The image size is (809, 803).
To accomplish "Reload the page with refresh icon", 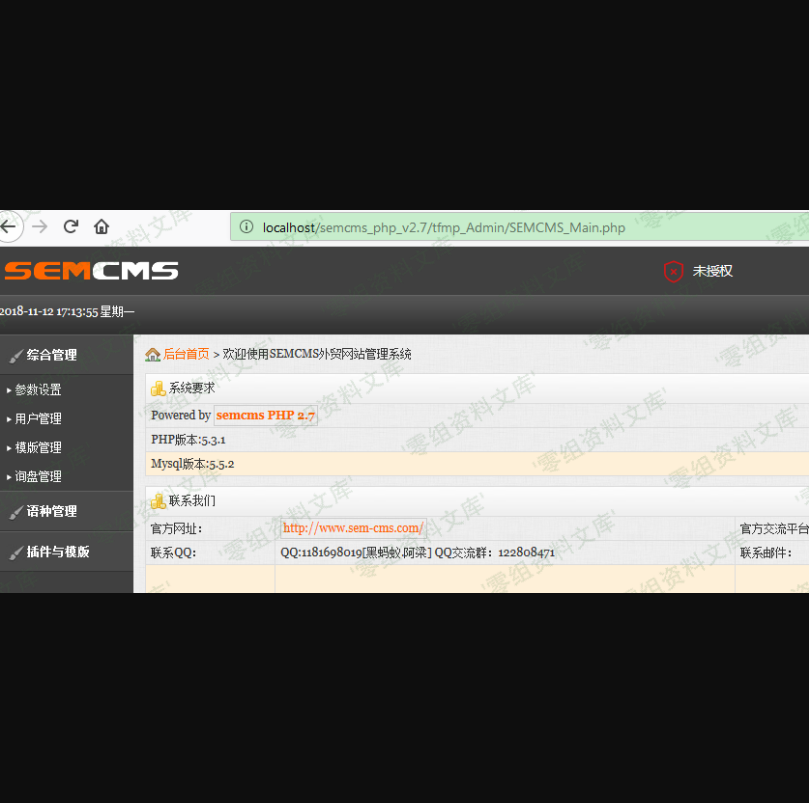I will pos(71,227).
